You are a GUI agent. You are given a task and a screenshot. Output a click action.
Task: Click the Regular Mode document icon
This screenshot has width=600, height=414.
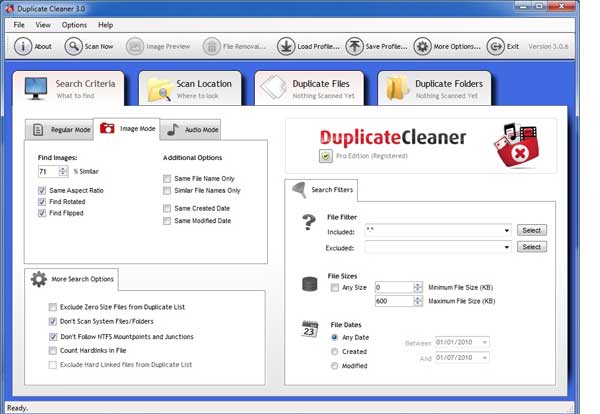[38, 130]
